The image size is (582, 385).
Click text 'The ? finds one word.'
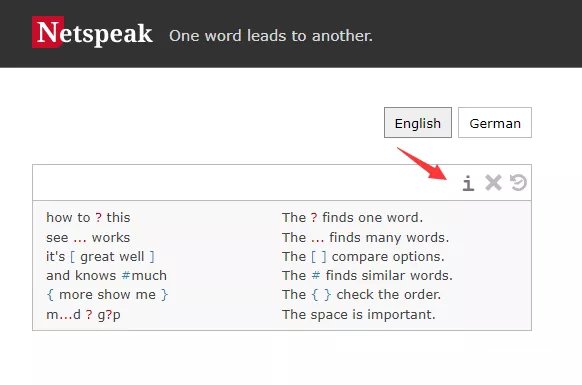click(352, 218)
